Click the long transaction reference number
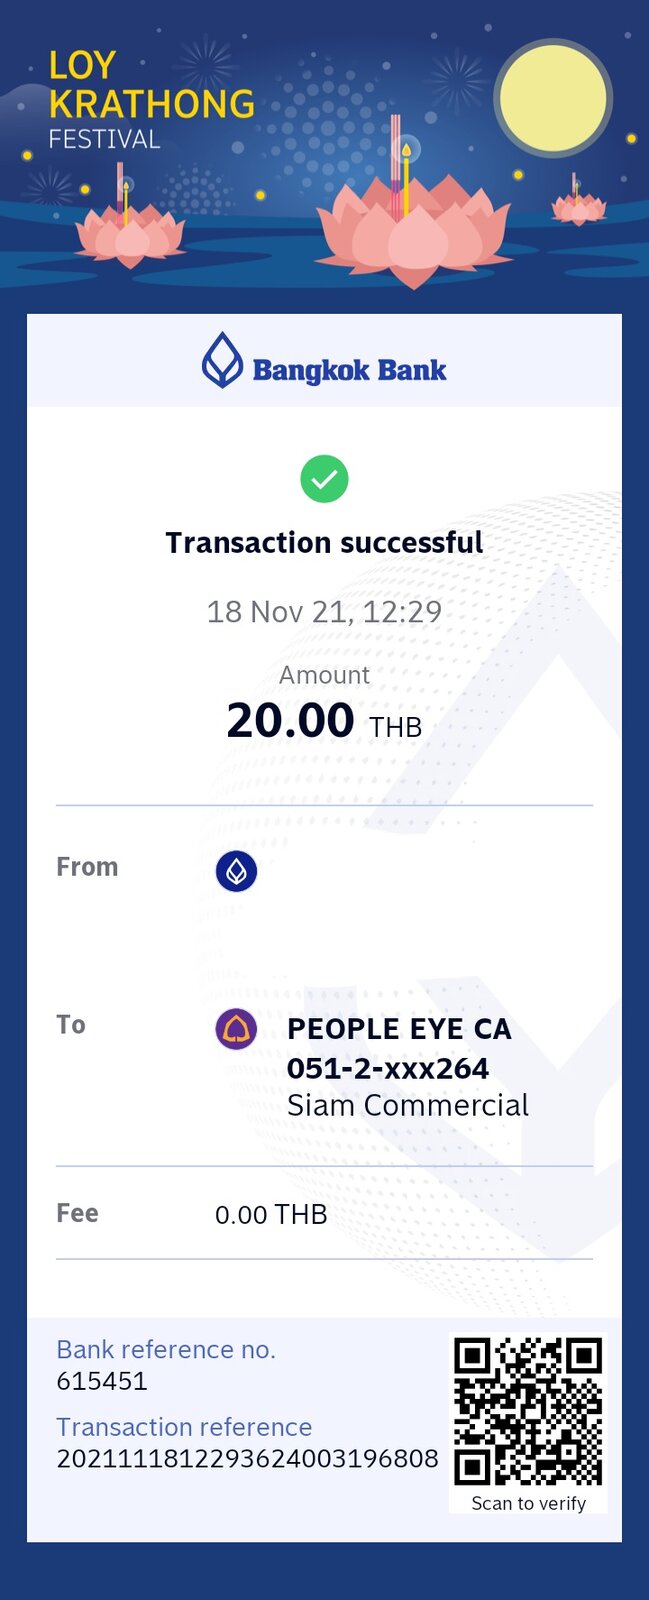The width and height of the screenshot is (649, 1600). [x=247, y=1458]
